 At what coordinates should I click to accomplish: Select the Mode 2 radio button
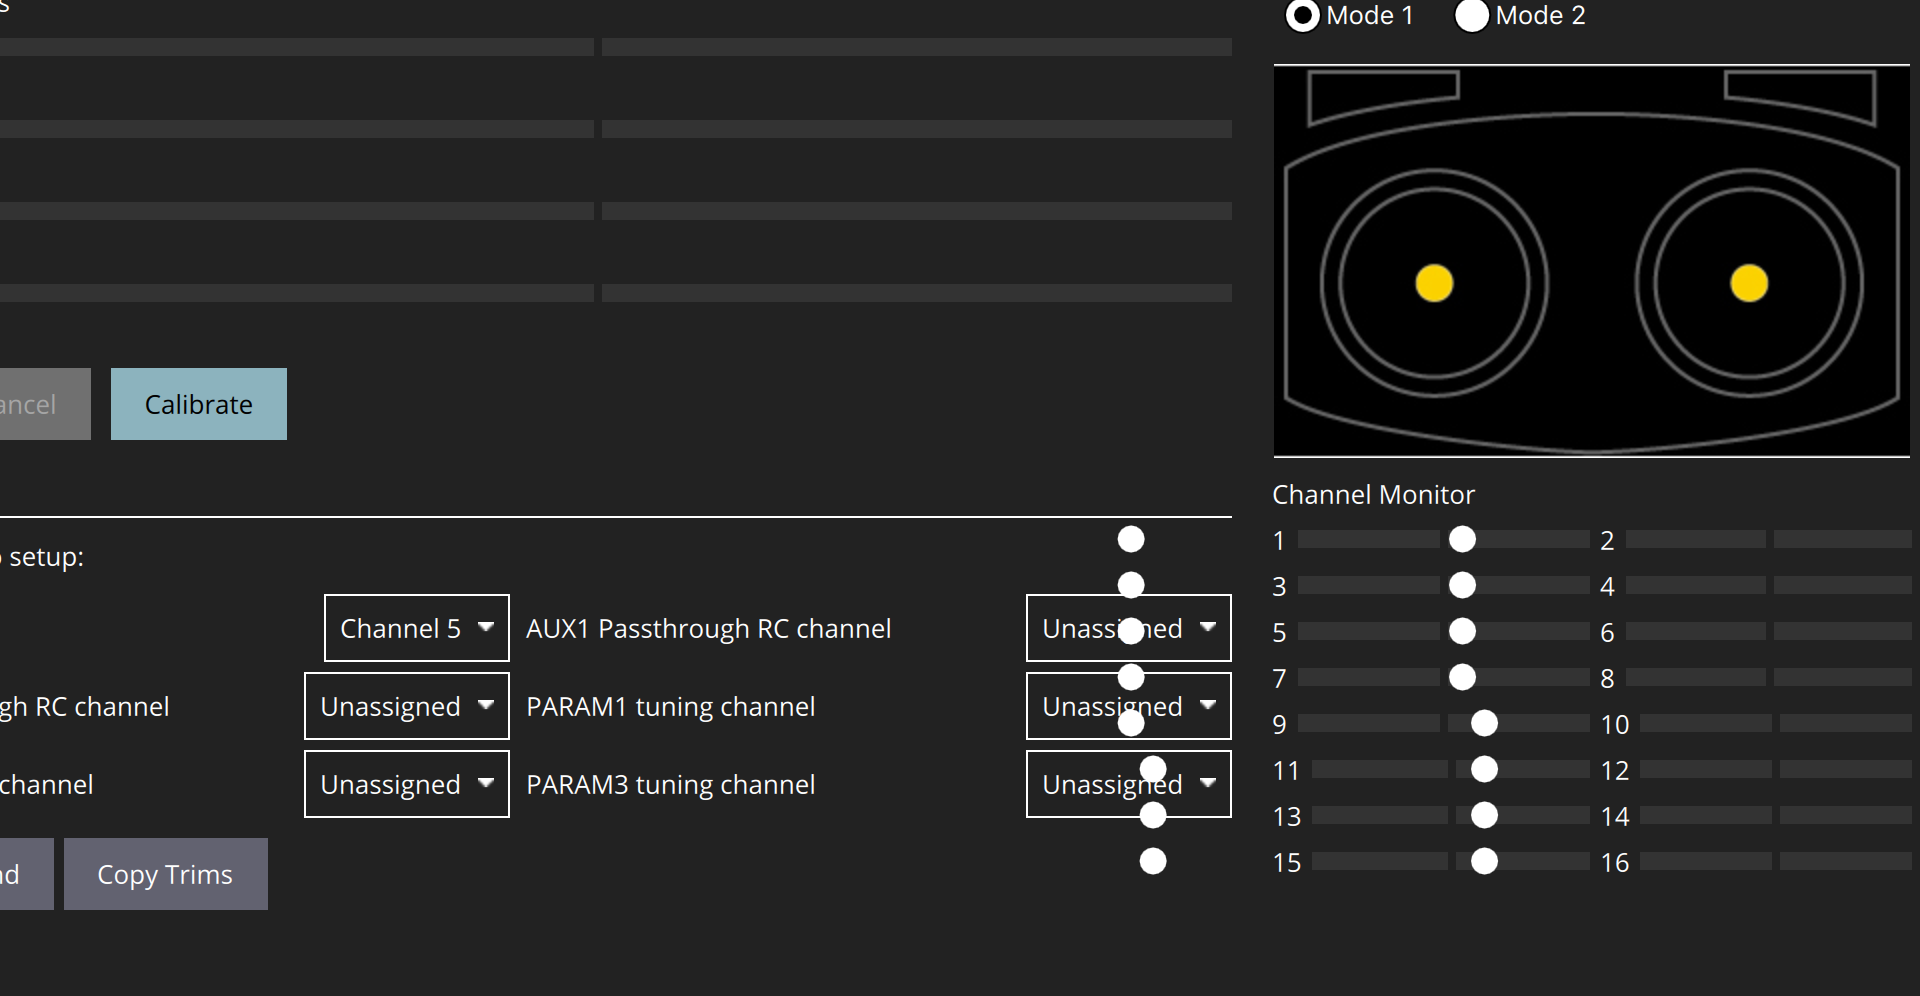pyautogui.click(x=1471, y=16)
